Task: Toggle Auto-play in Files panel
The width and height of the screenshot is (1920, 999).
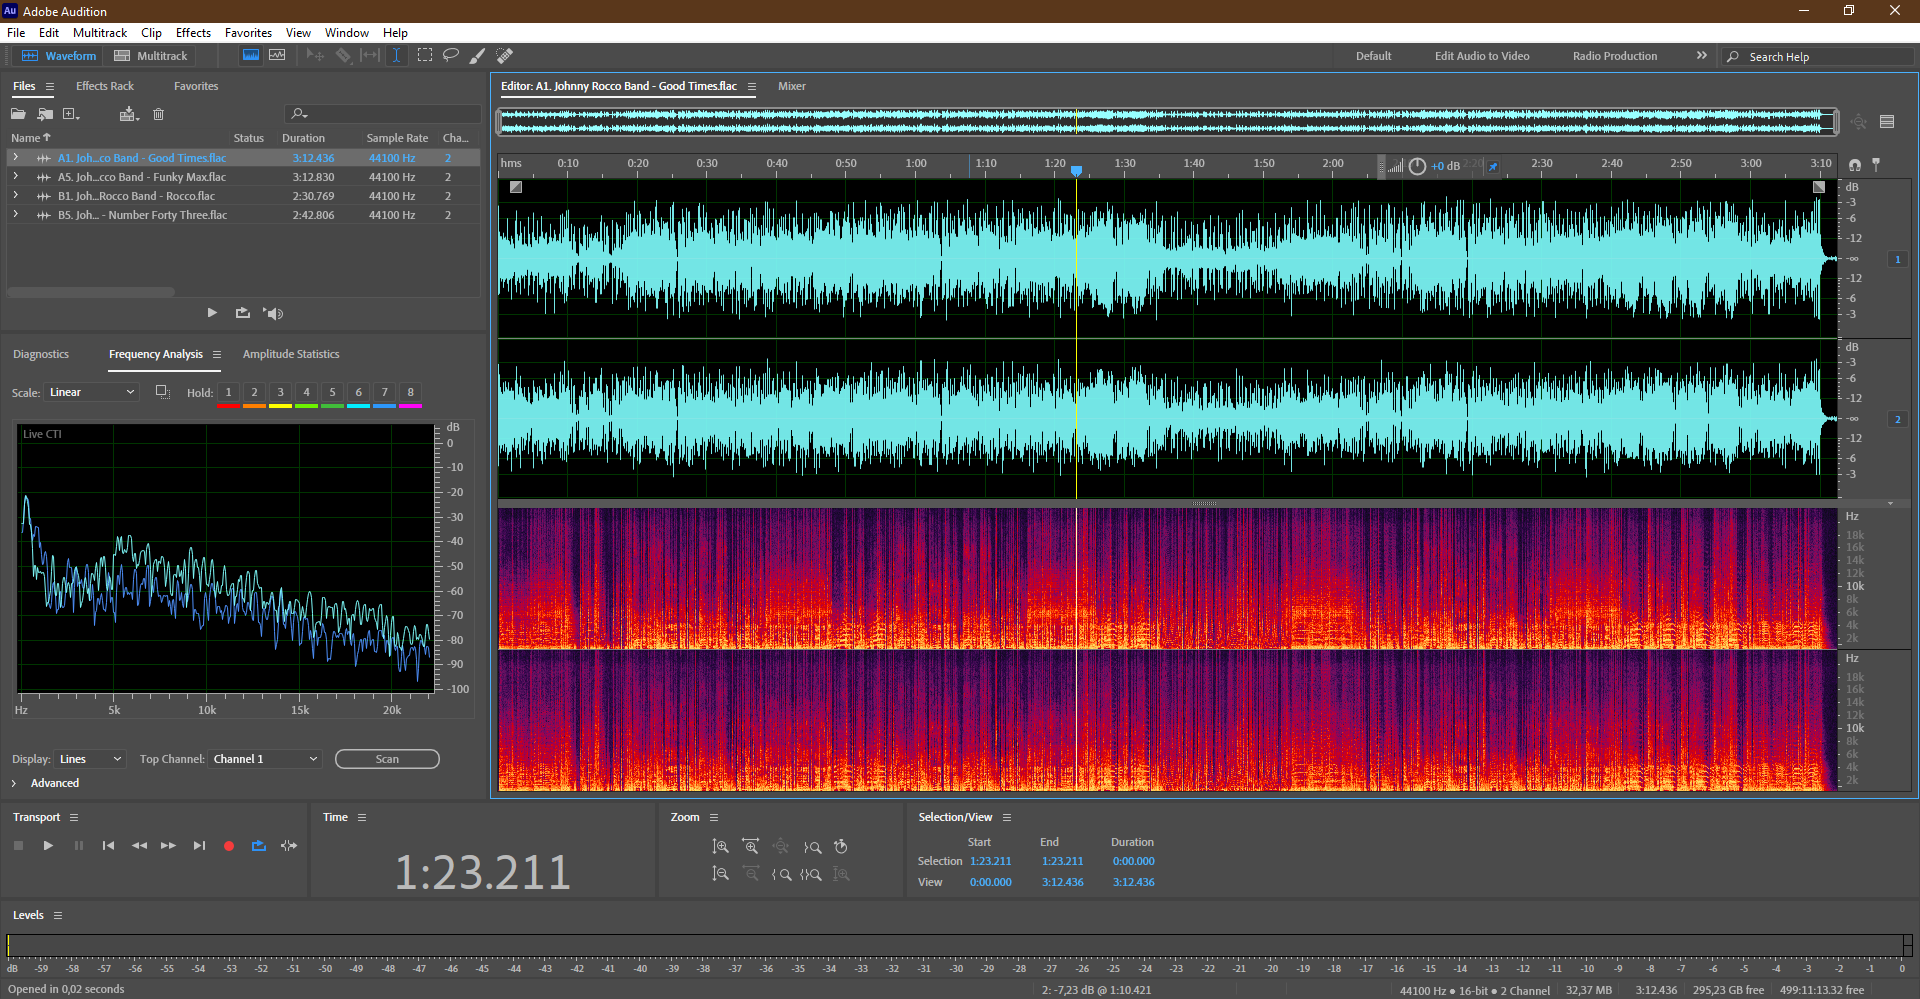Action: click(x=273, y=313)
